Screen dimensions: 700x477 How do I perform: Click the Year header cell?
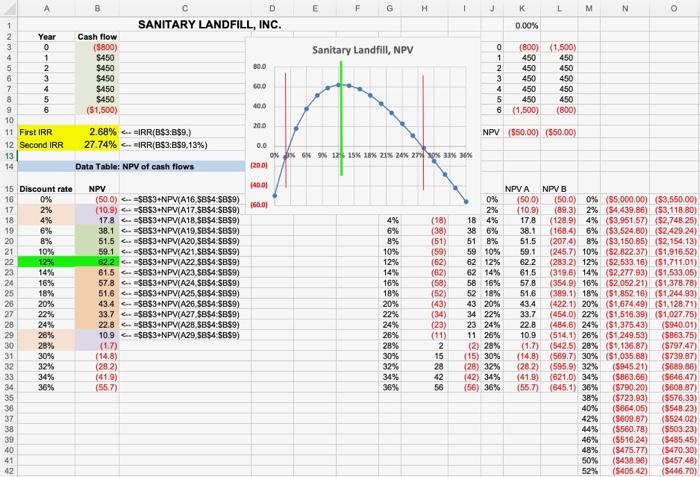(46, 37)
